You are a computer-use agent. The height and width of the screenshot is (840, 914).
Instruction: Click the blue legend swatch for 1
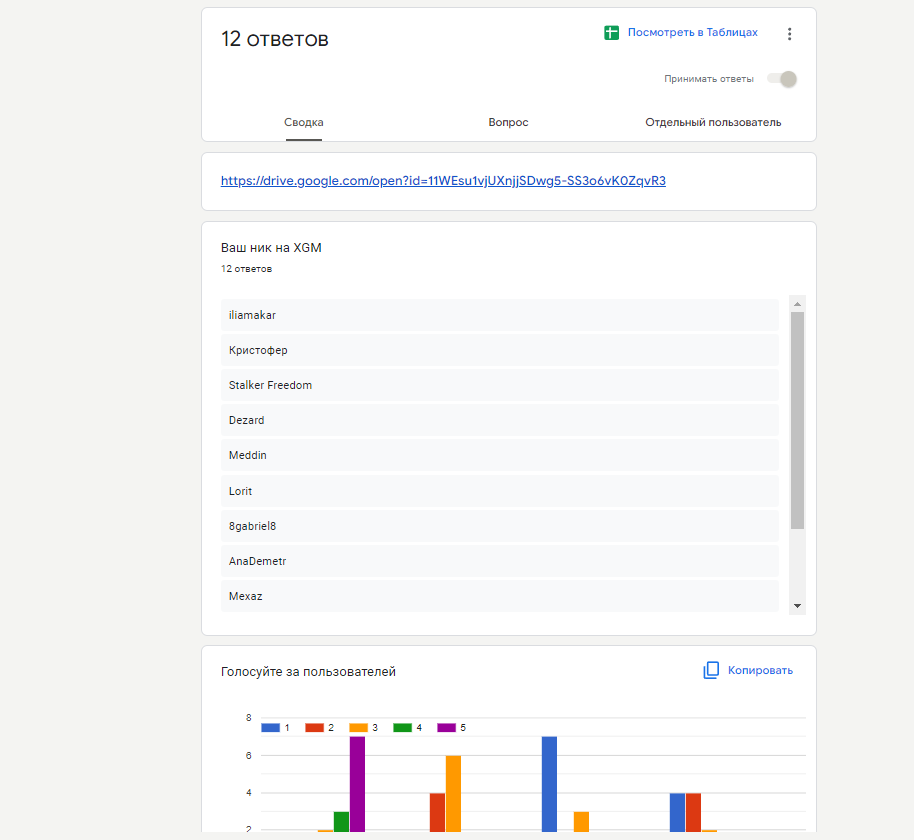tap(271, 727)
